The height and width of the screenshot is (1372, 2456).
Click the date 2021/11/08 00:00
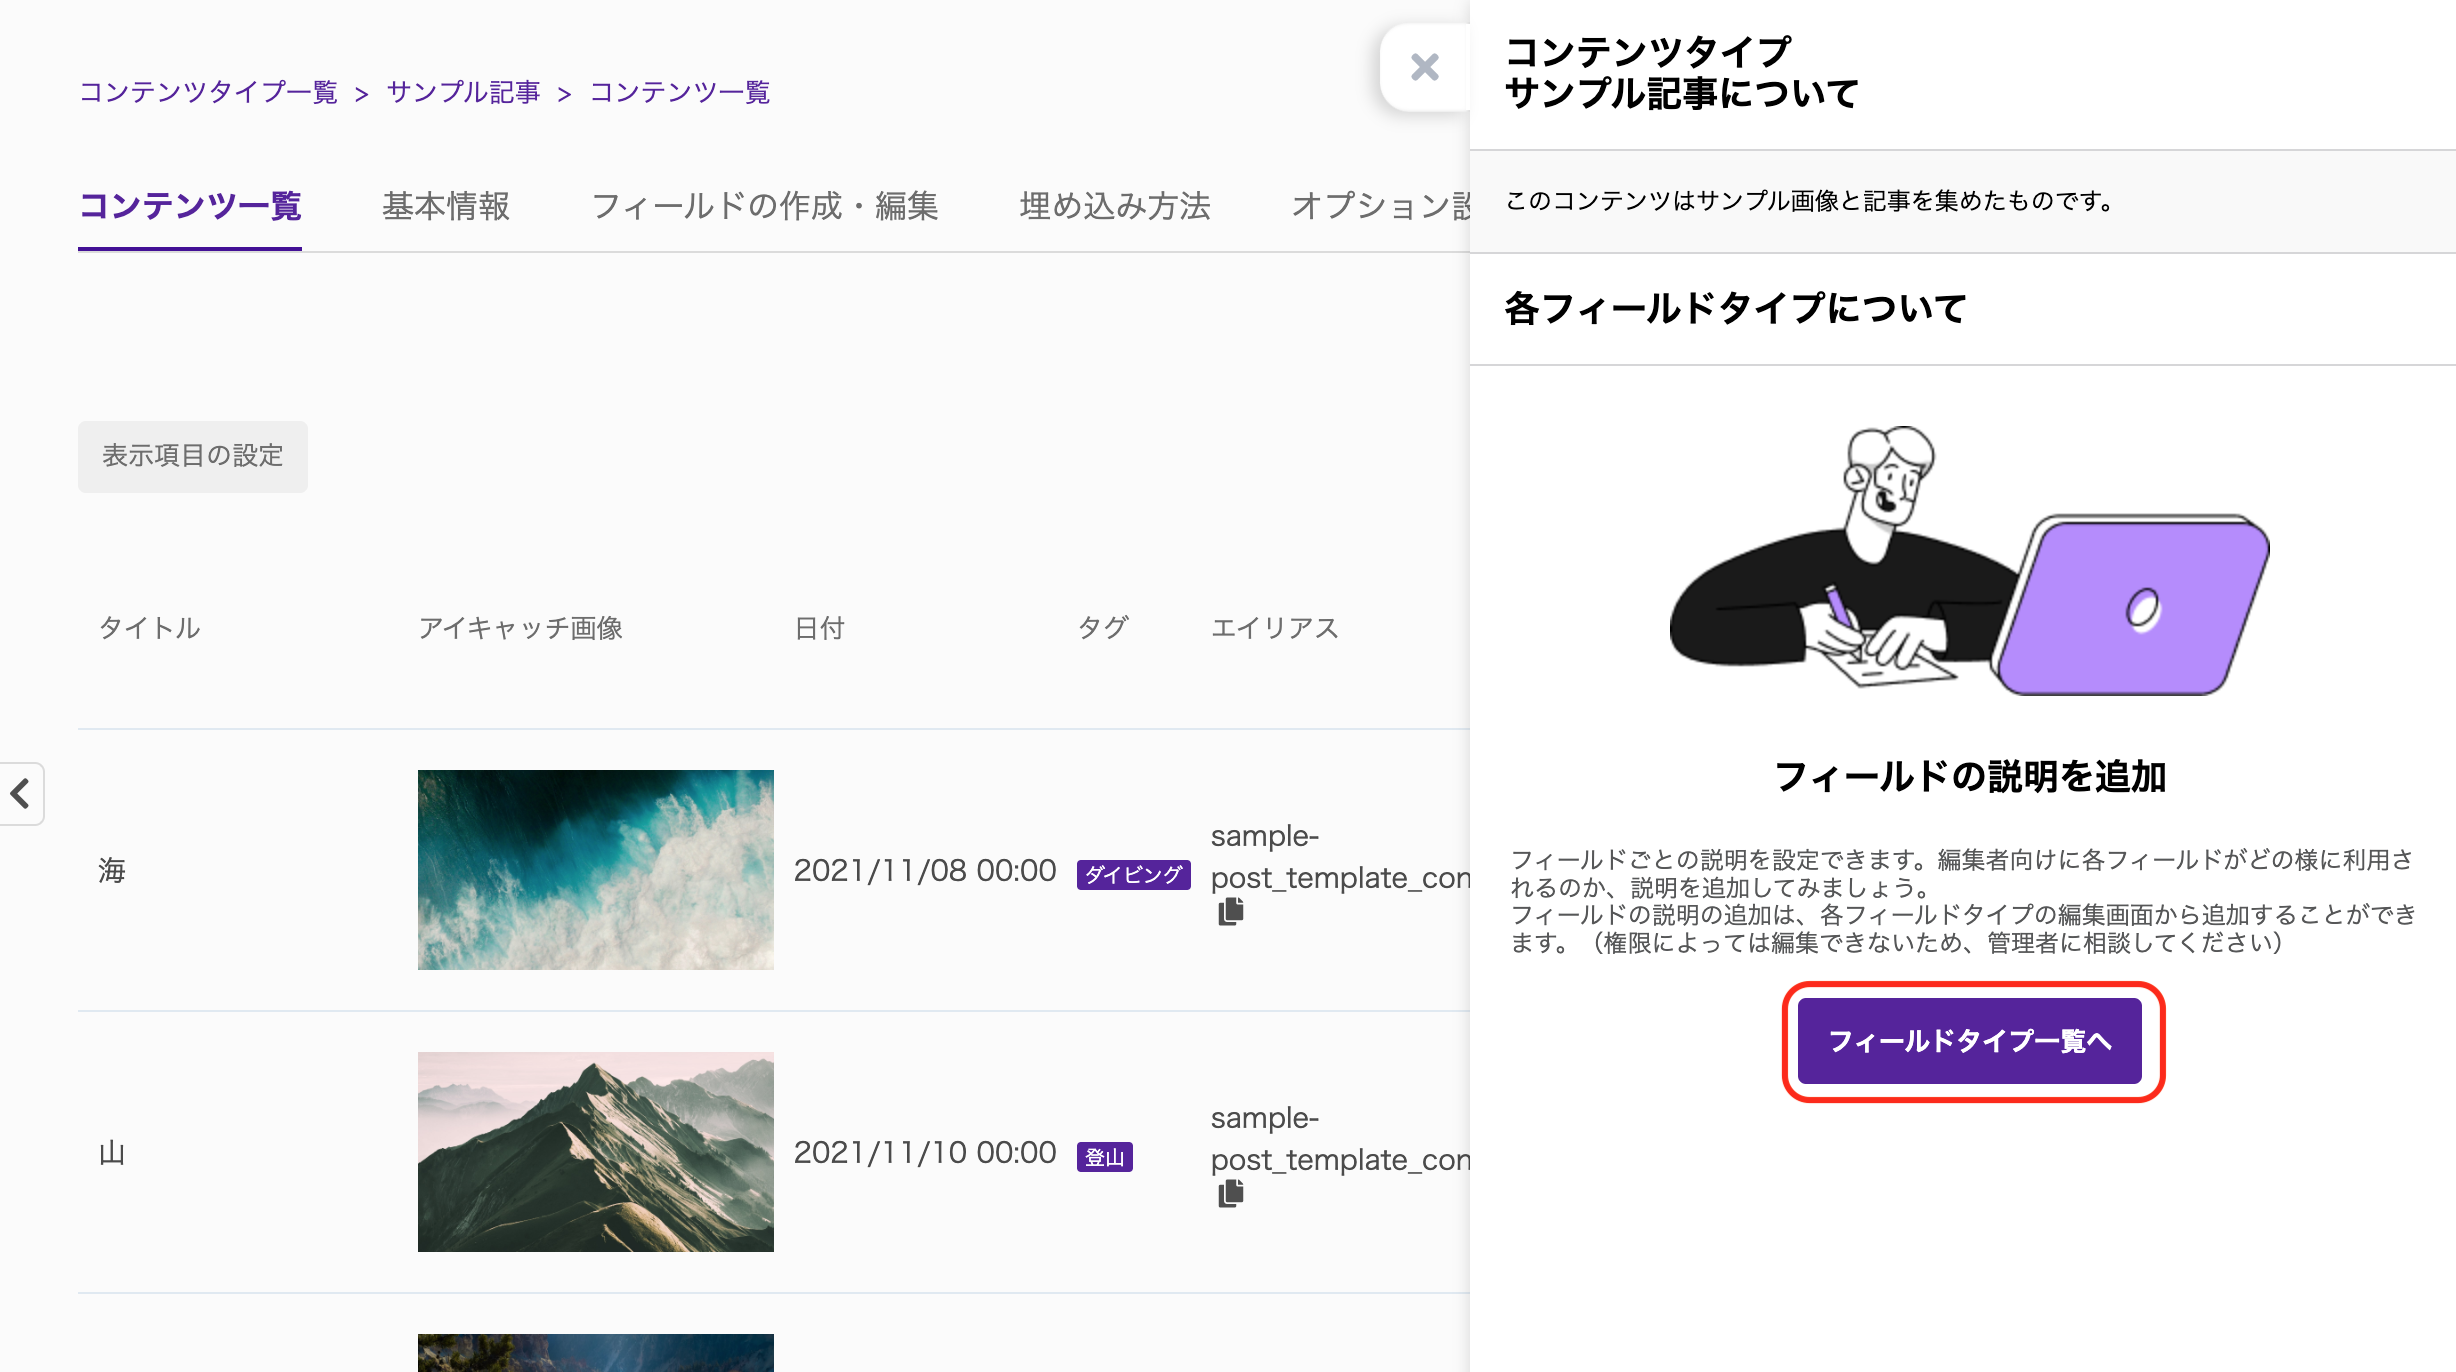[x=925, y=871]
